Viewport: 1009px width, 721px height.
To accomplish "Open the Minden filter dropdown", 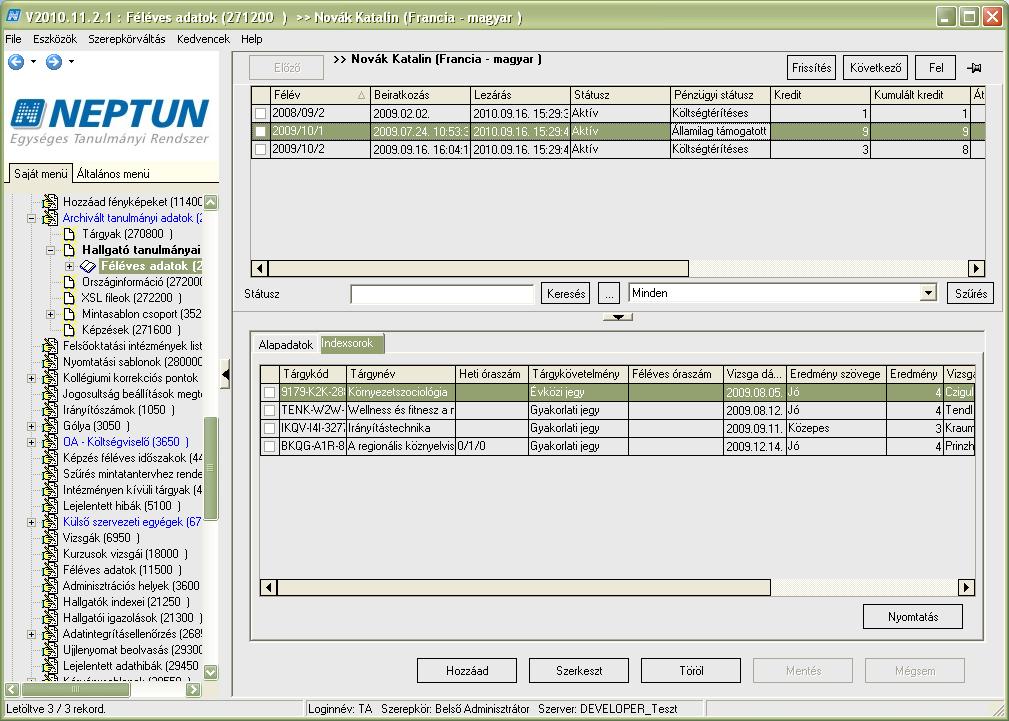I will click(x=927, y=294).
